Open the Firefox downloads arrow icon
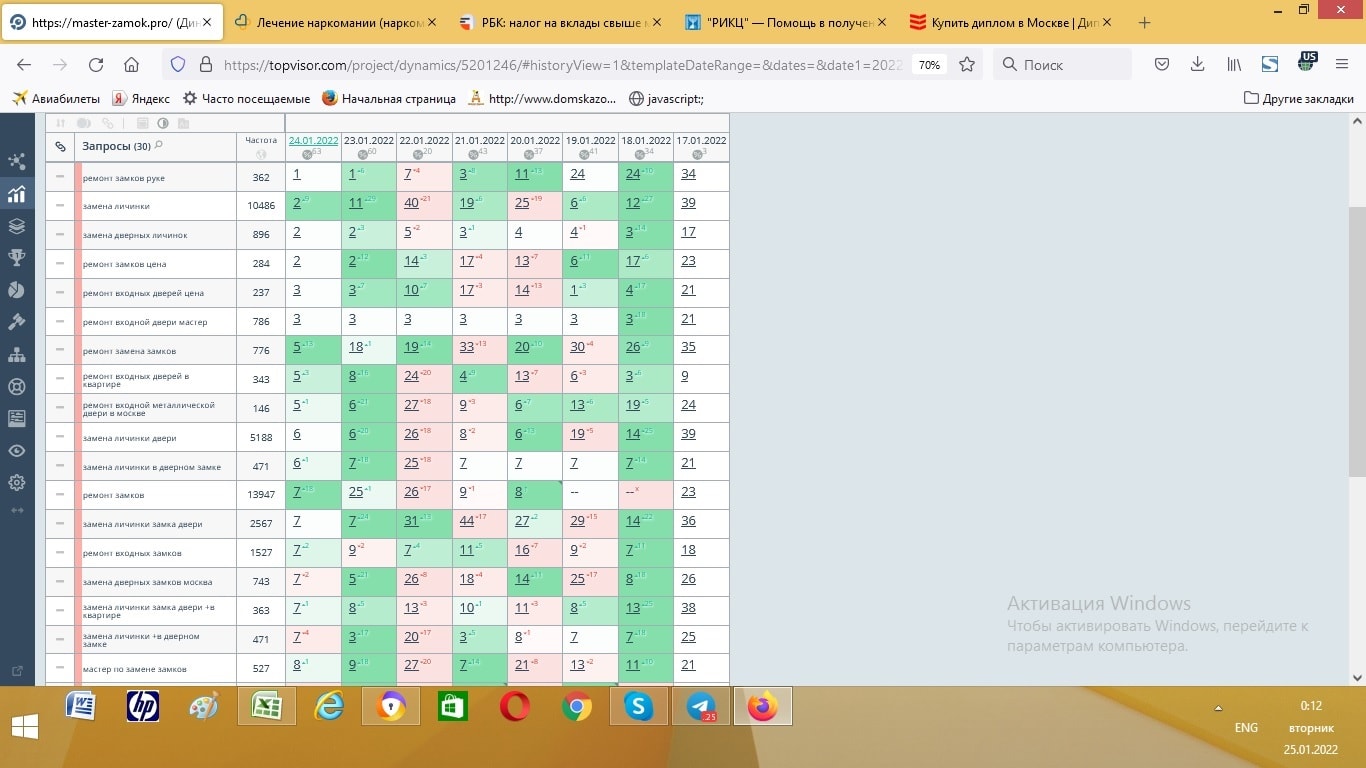The height and width of the screenshot is (768, 1366). click(x=1198, y=64)
